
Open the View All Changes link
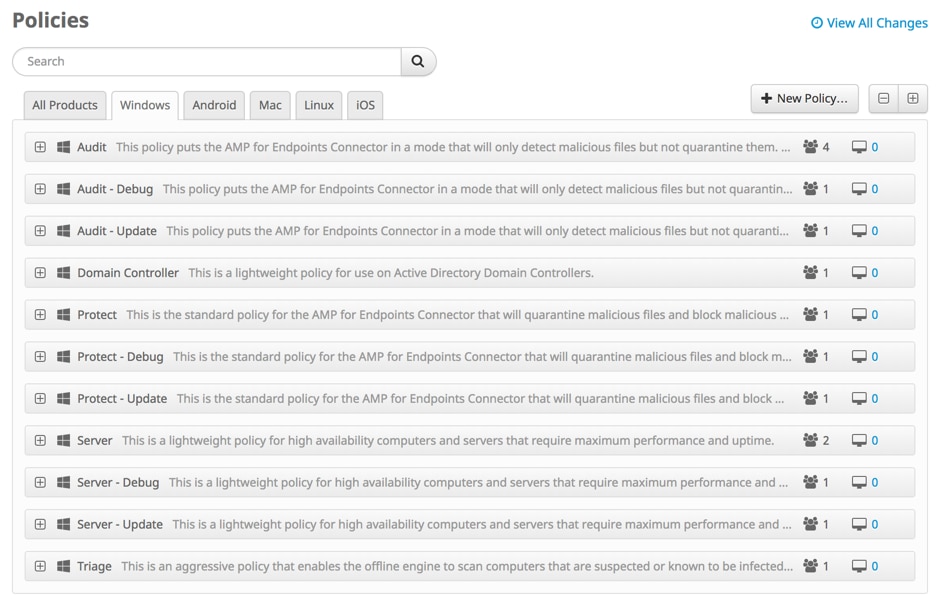coord(869,23)
